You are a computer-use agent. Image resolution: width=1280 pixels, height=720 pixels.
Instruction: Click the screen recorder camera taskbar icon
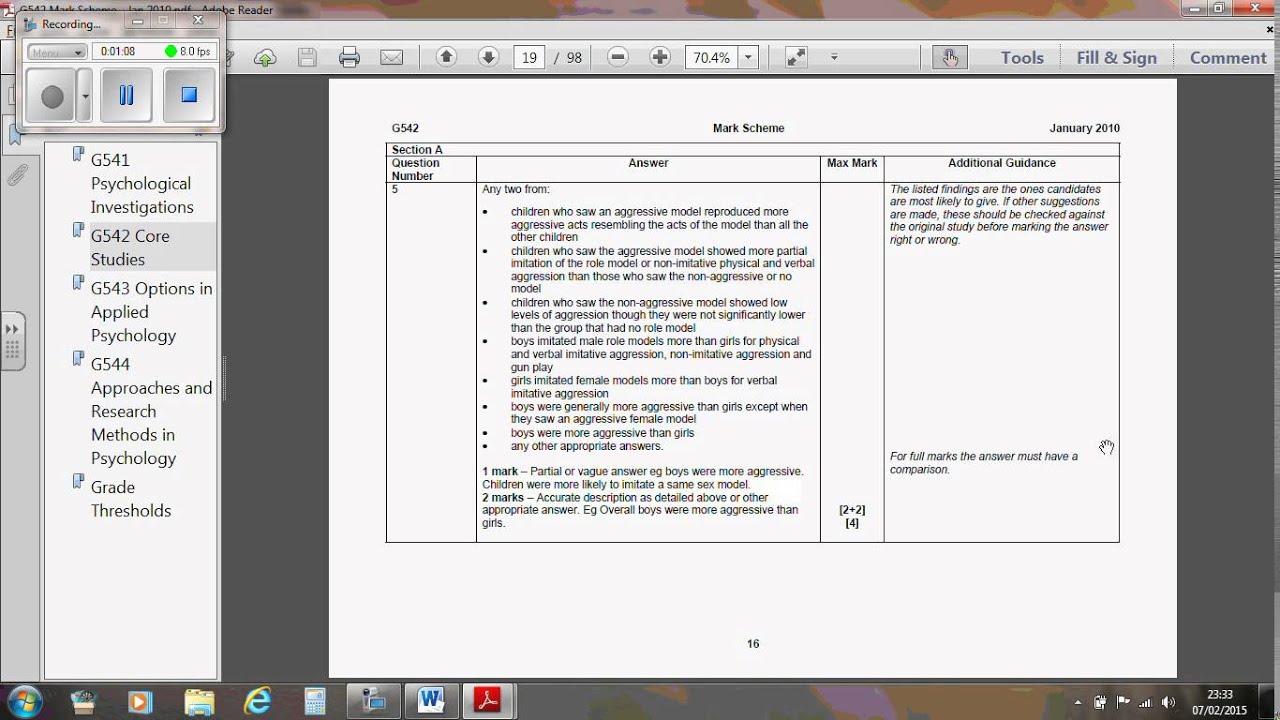click(373, 700)
